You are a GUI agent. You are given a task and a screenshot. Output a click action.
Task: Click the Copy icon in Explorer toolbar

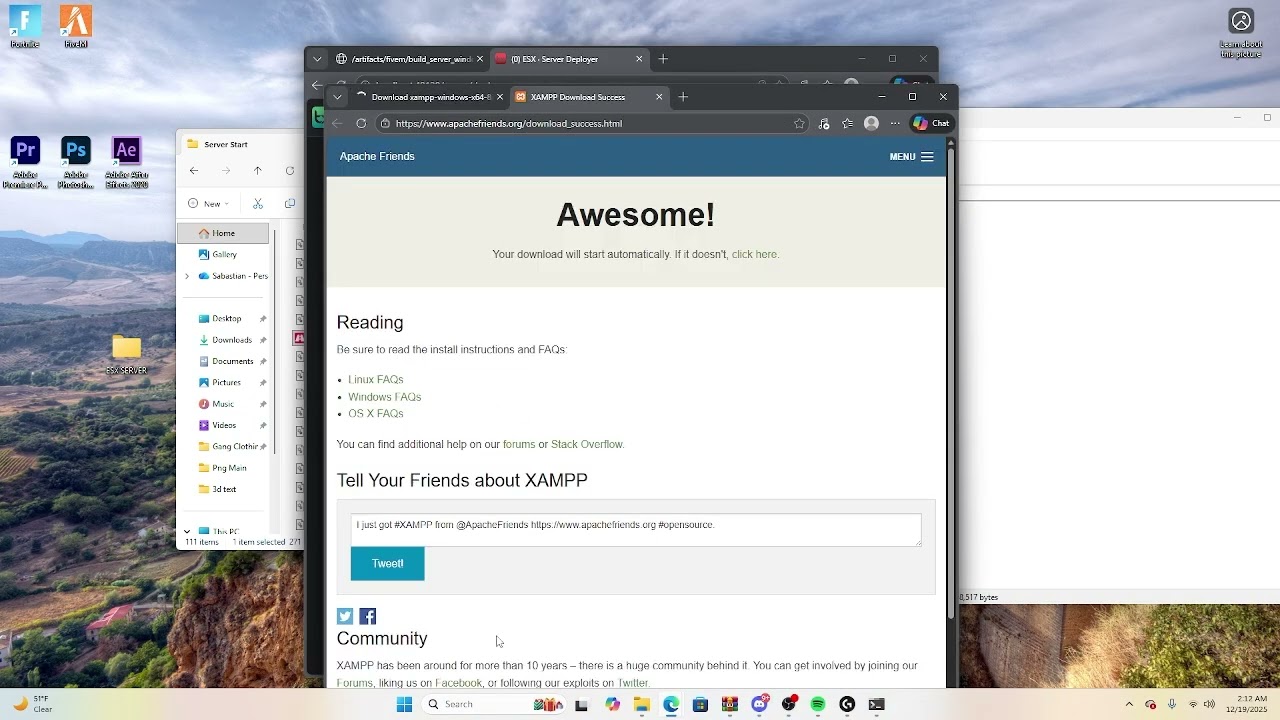290,203
